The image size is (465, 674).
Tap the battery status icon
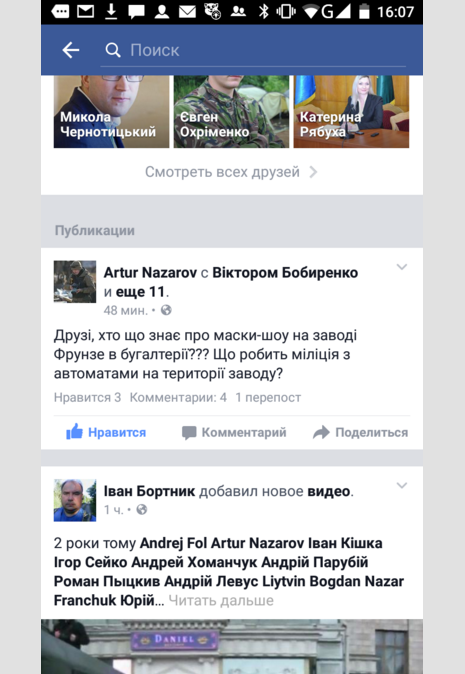click(364, 12)
